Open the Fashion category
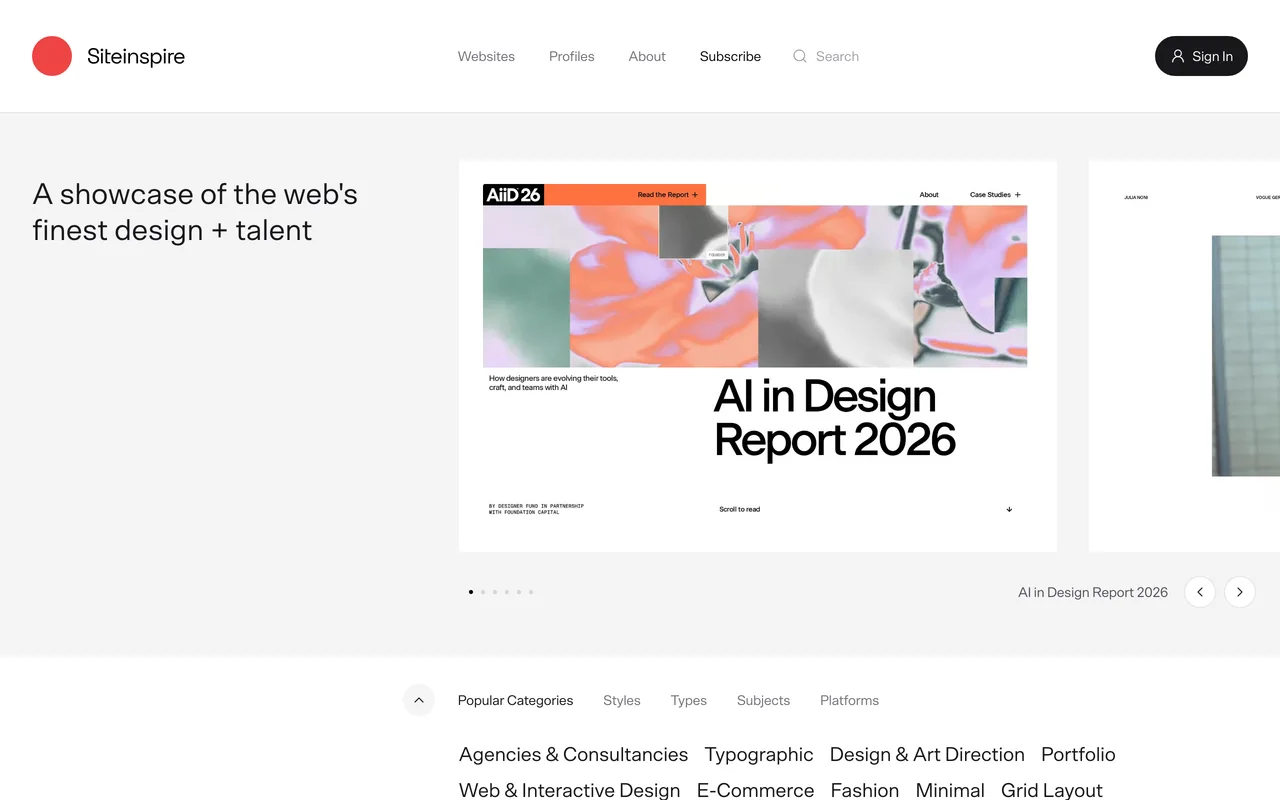The image size is (1280, 800). pos(865,790)
